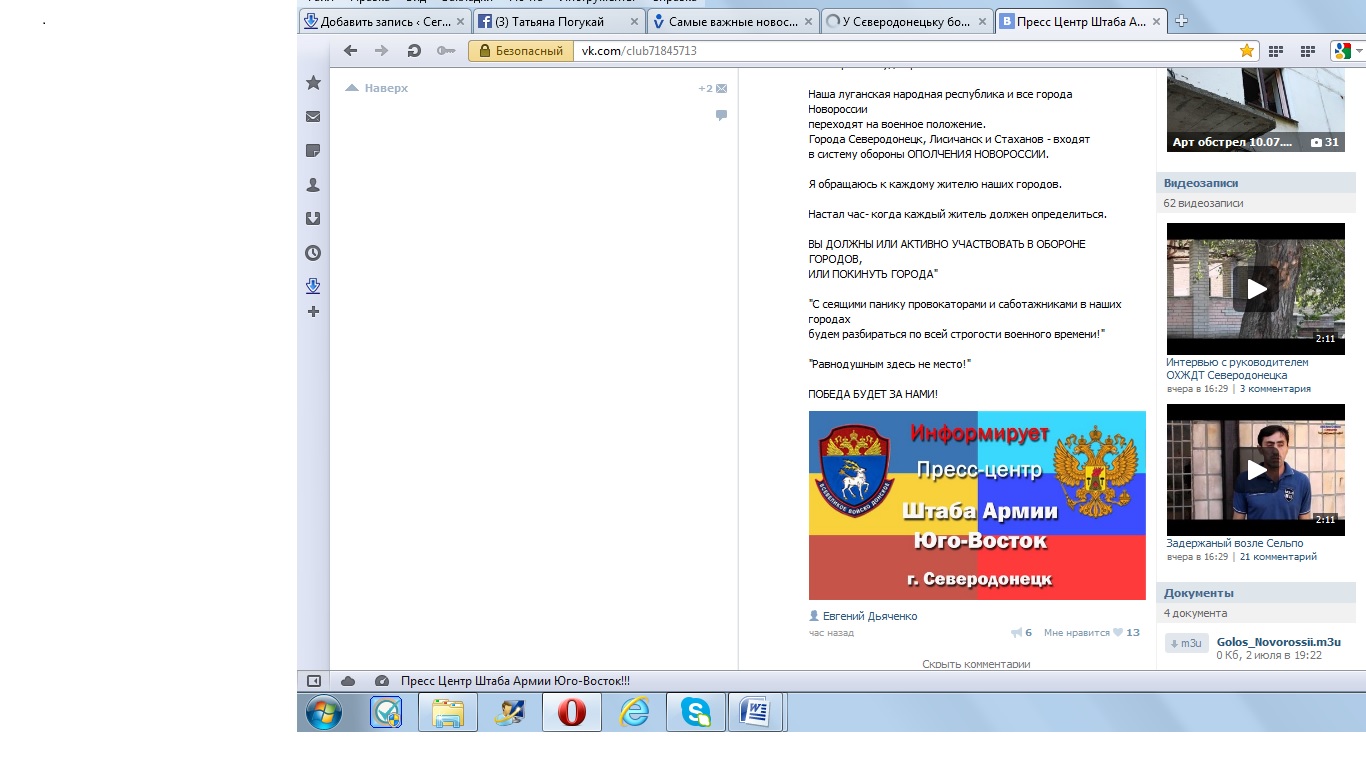Open the mail panel in Opera sidebar
The width and height of the screenshot is (1366, 768).
click(313, 117)
